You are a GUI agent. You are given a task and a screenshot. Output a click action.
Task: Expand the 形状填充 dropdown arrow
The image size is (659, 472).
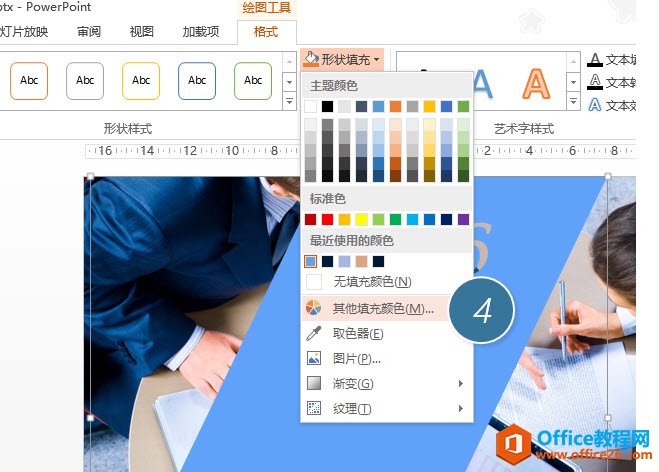[376, 59]
